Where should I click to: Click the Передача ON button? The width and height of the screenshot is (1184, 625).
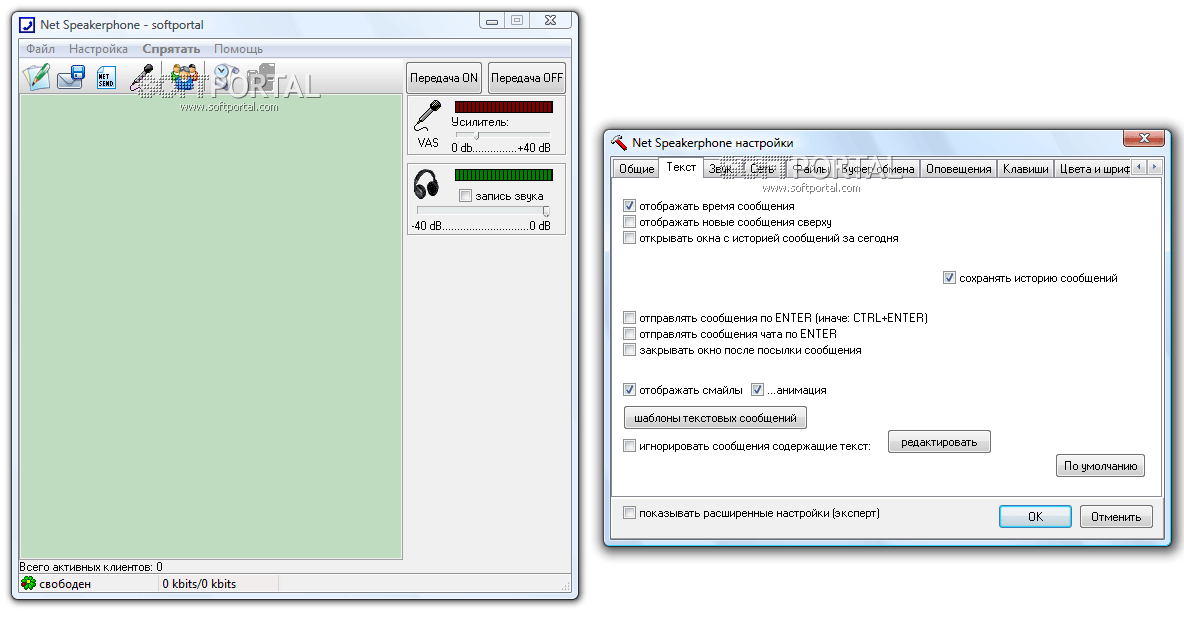444,78
